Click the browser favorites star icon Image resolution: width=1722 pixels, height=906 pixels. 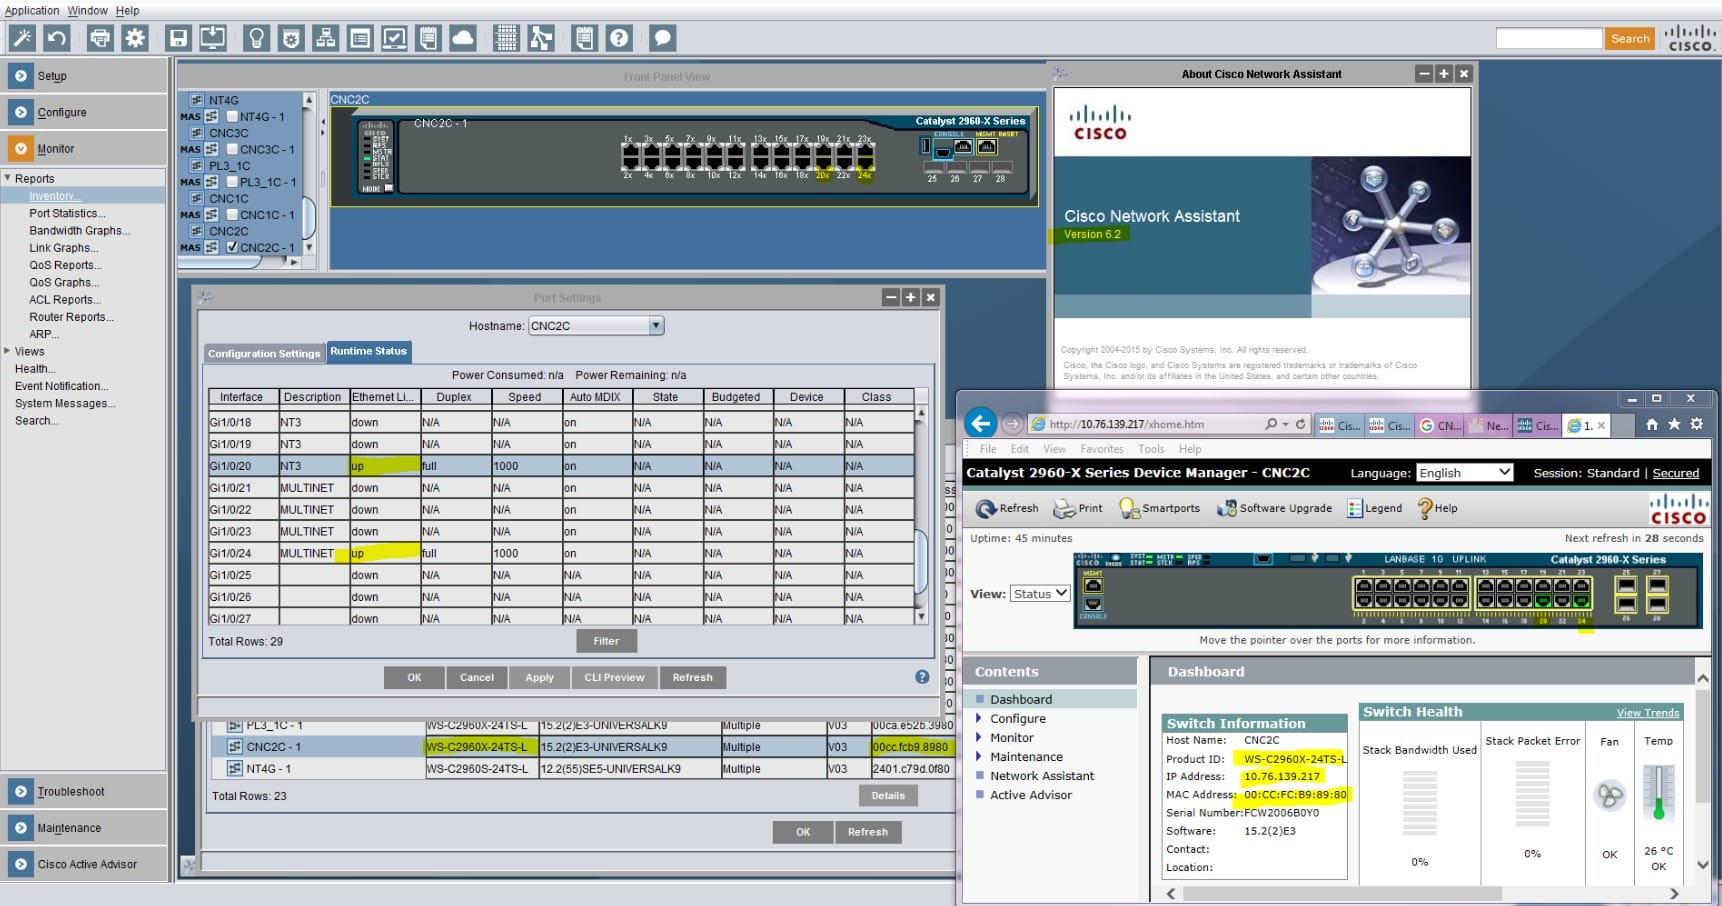pyautogui.click(x=1674, y=424)
